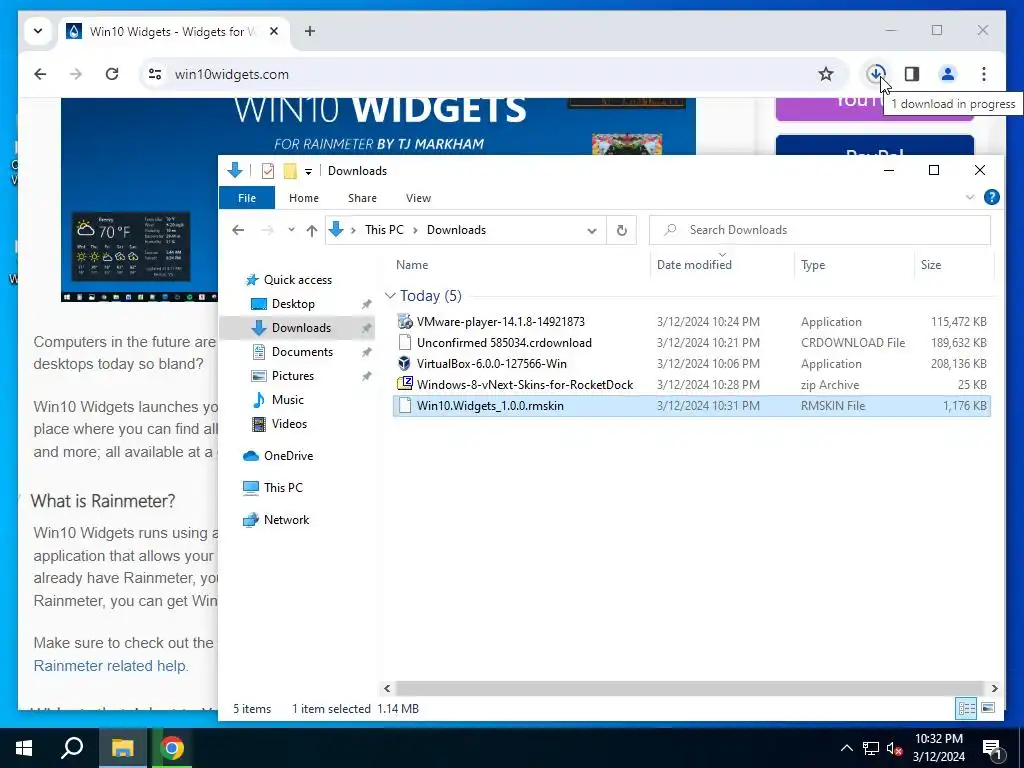This screenshot has width=1024, height=768.
Task: Go forward in Chrome browser
Action: point(76,74)
